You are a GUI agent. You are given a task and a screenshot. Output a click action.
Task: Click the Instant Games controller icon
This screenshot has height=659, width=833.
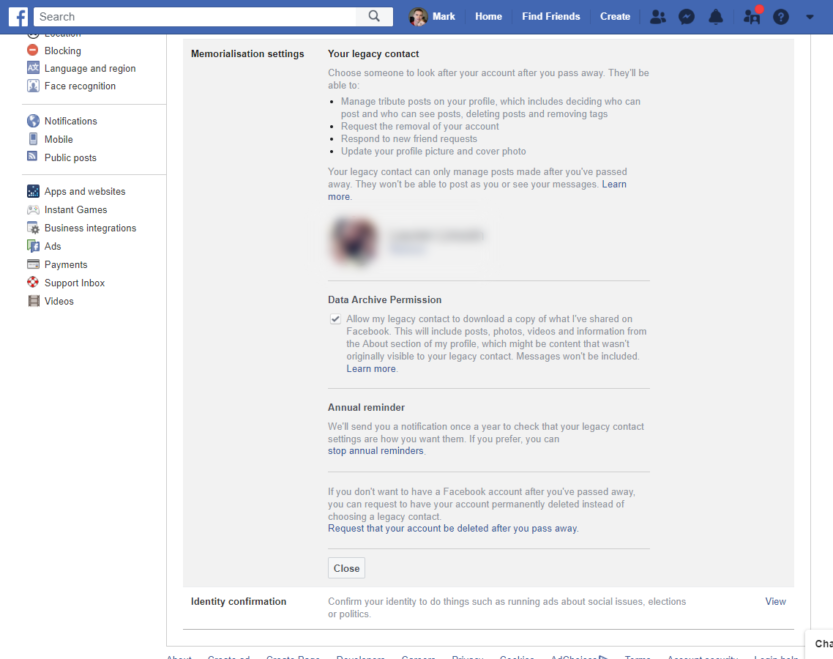pos(33,209)
